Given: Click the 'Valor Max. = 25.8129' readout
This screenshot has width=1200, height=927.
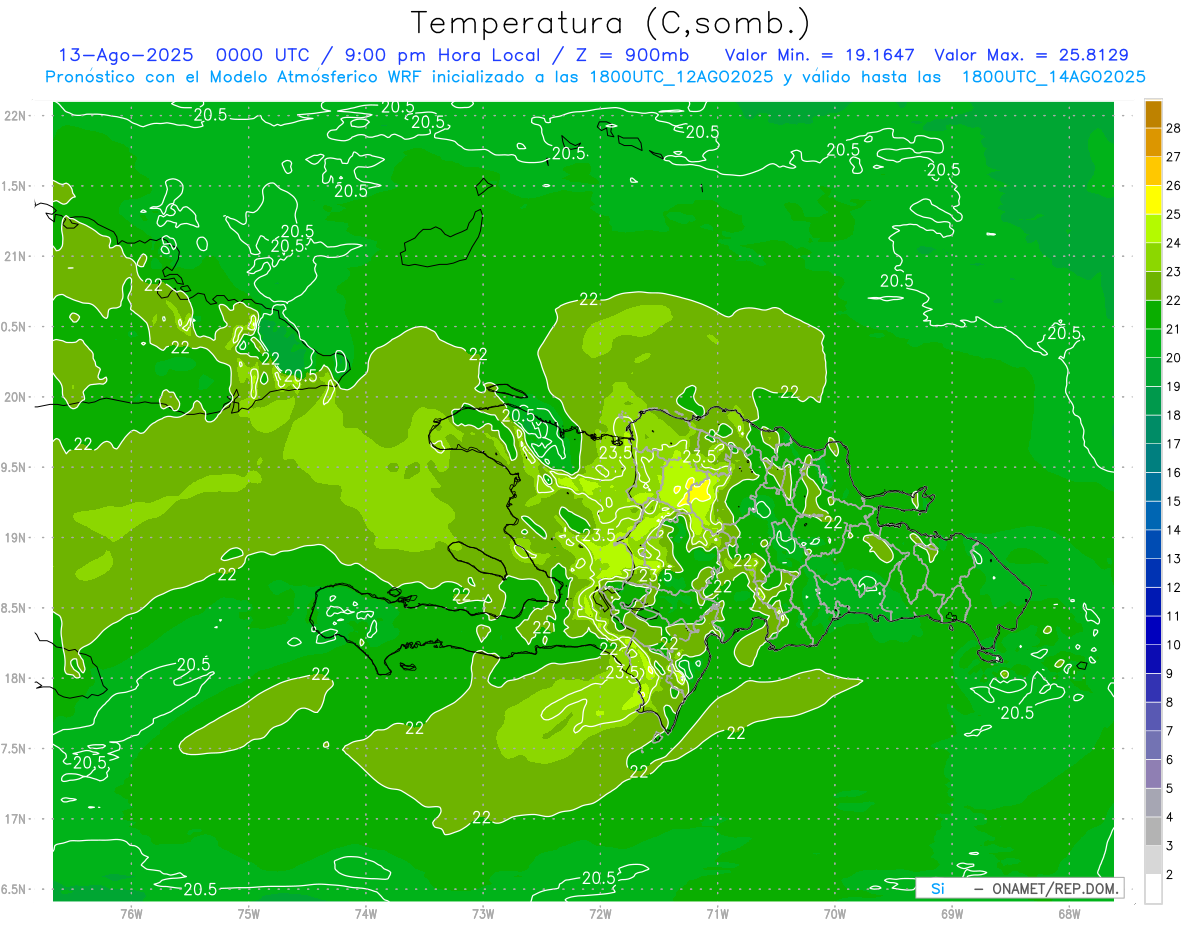Looking at the screenshot, I should pyautogui.click(x=1031, y=55).
